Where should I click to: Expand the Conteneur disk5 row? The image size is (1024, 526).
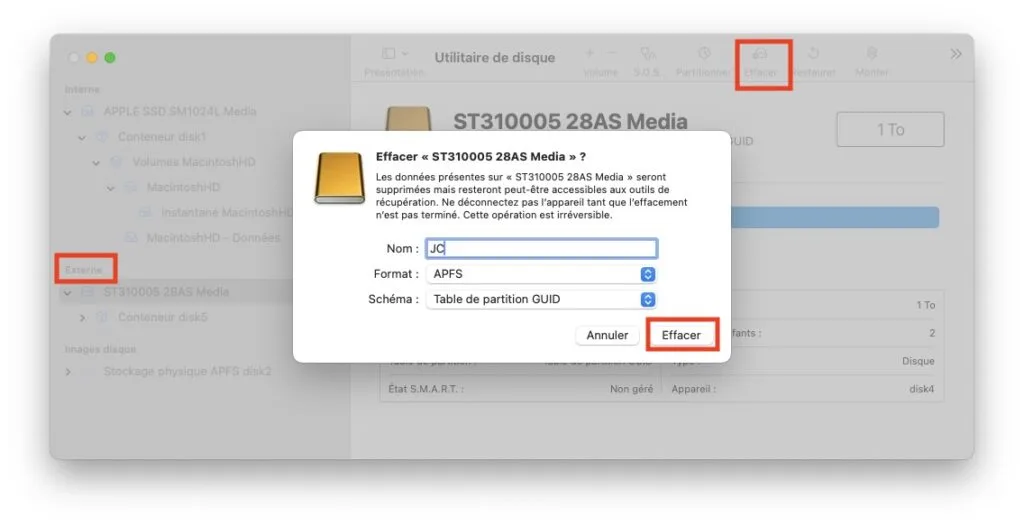pyautogui.click(x=82, y=318)
